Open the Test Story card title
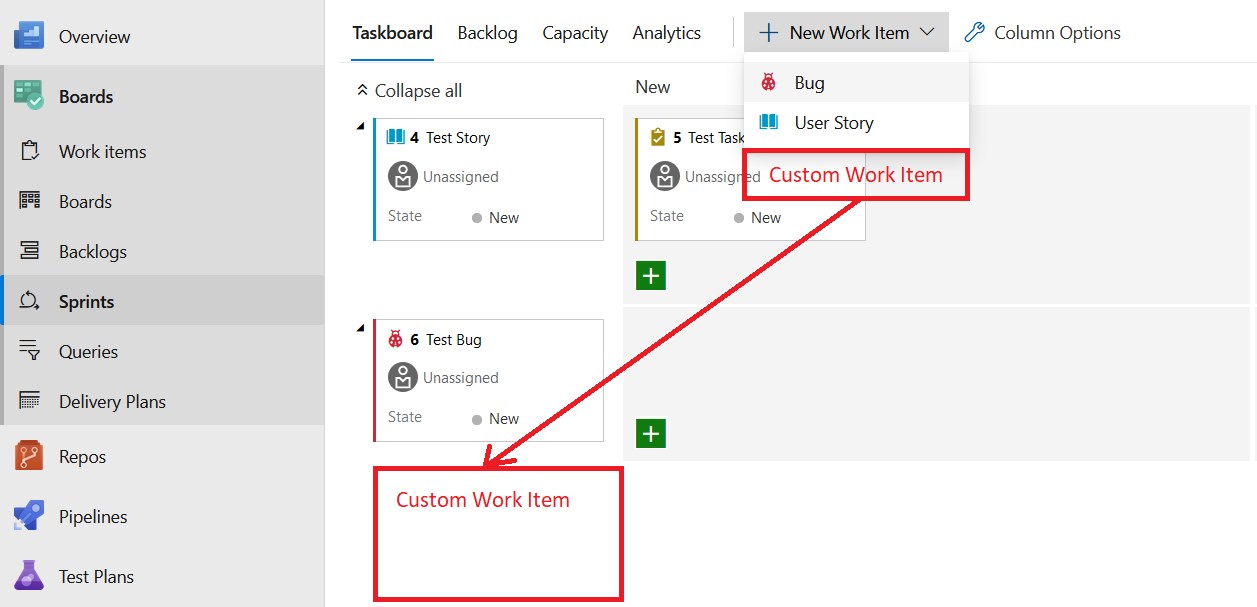 (x=458, y=138)
